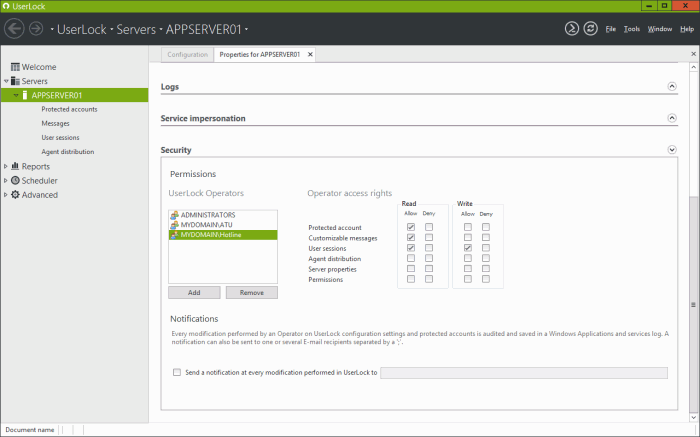Enable Write Allow for Protected account
This screenshot has width=700, height=437.
coord(467,227)
